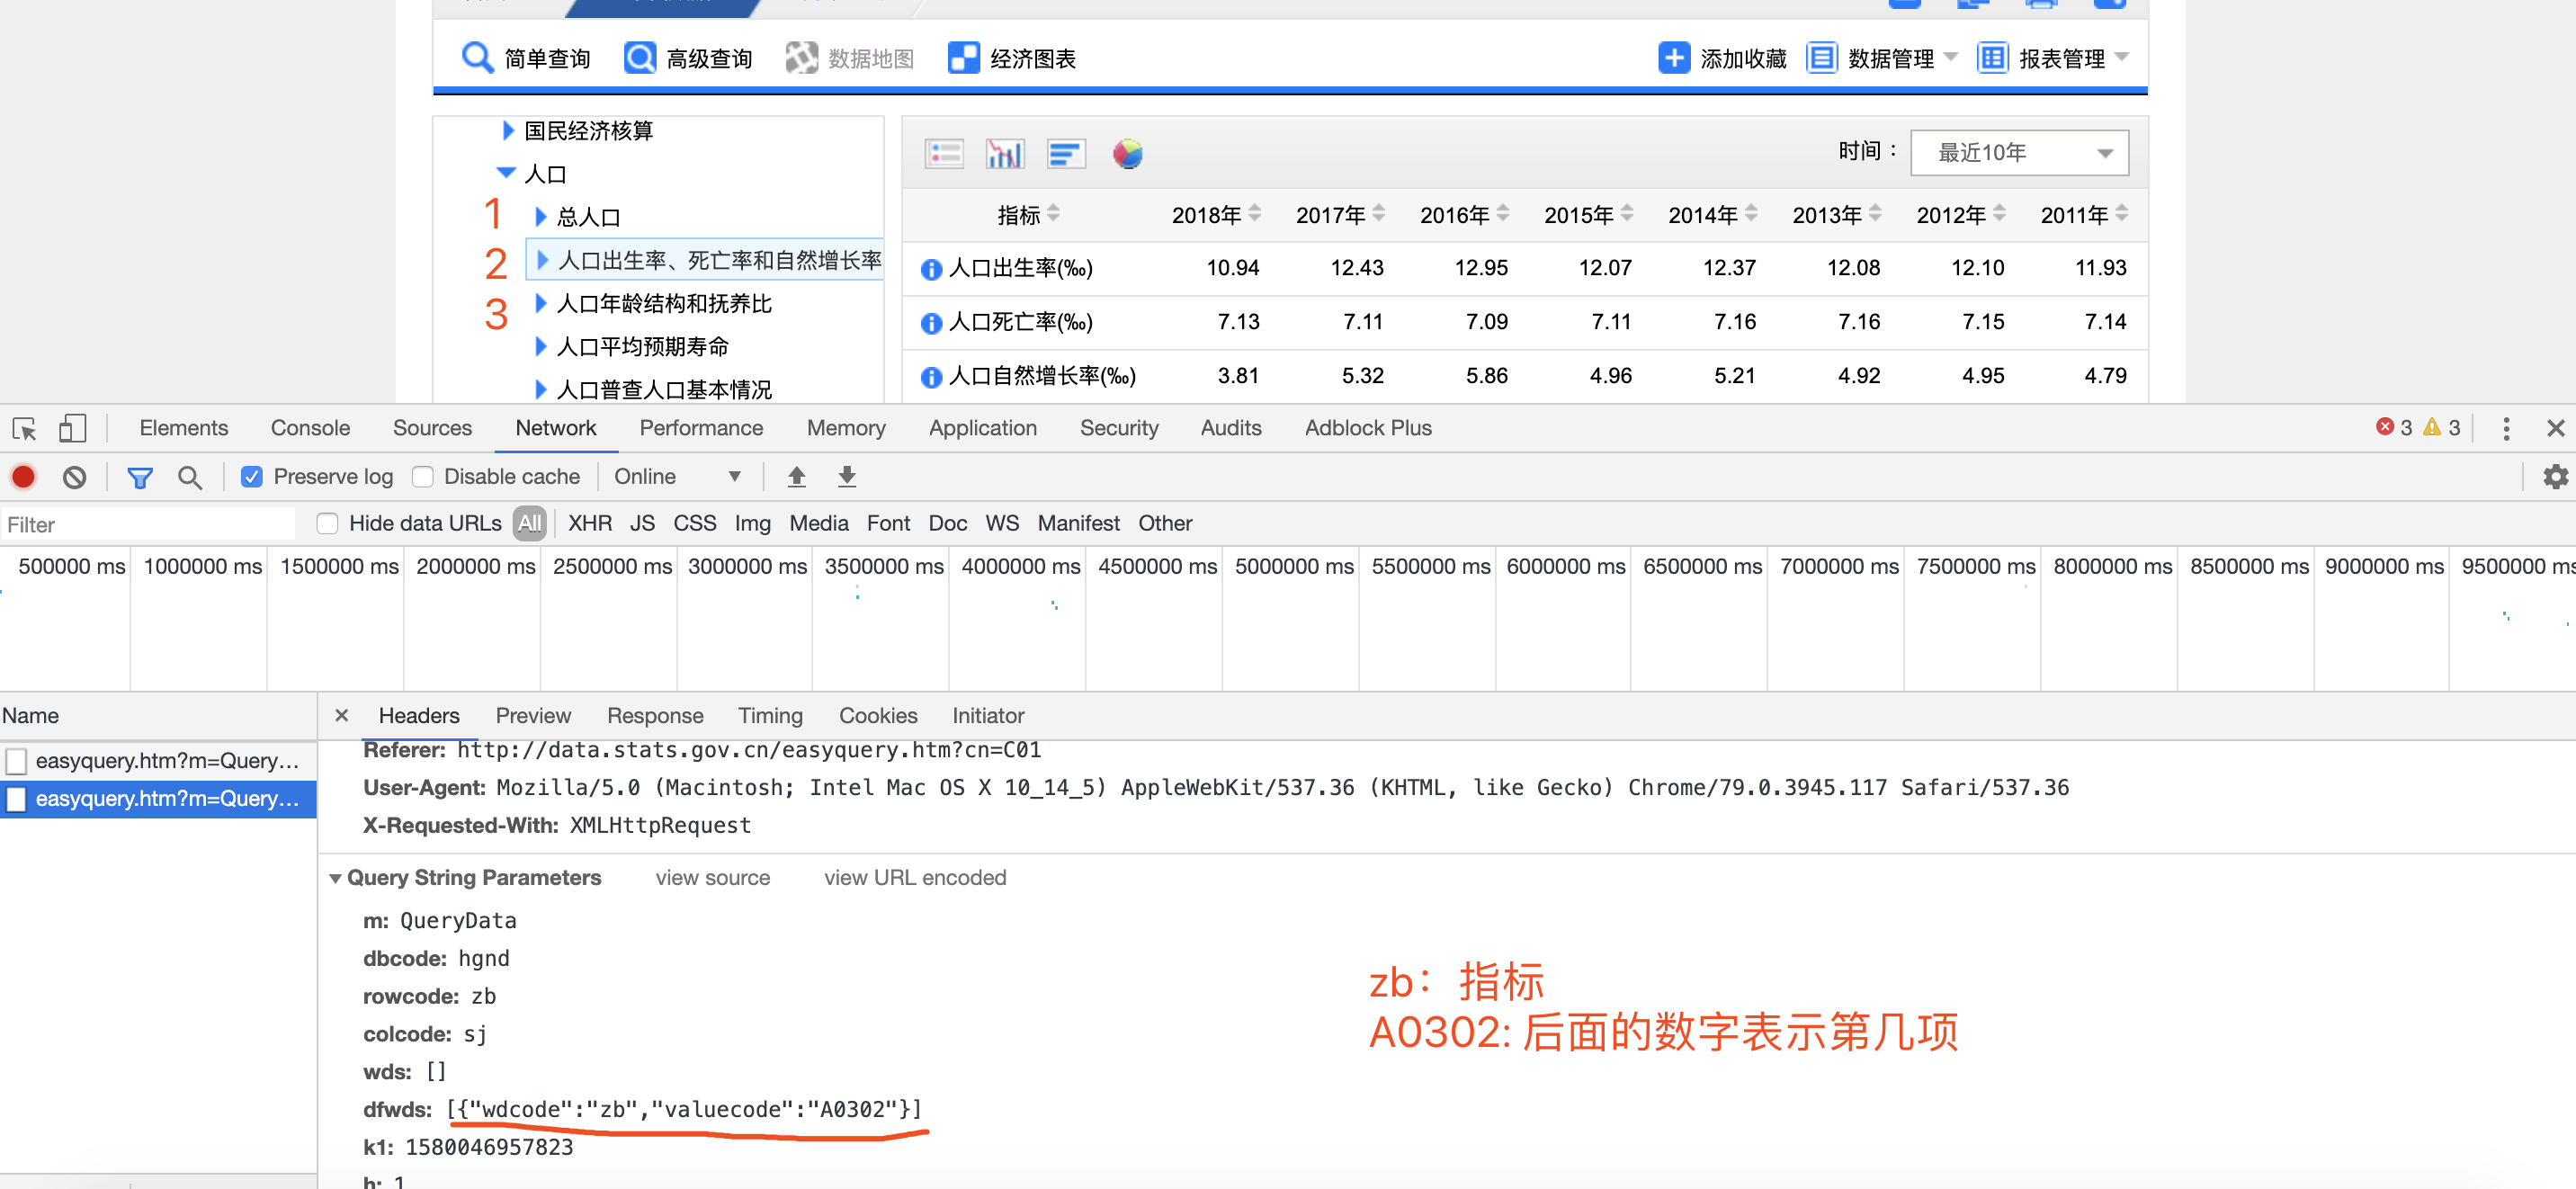Click the view source link

click(712, 877)
